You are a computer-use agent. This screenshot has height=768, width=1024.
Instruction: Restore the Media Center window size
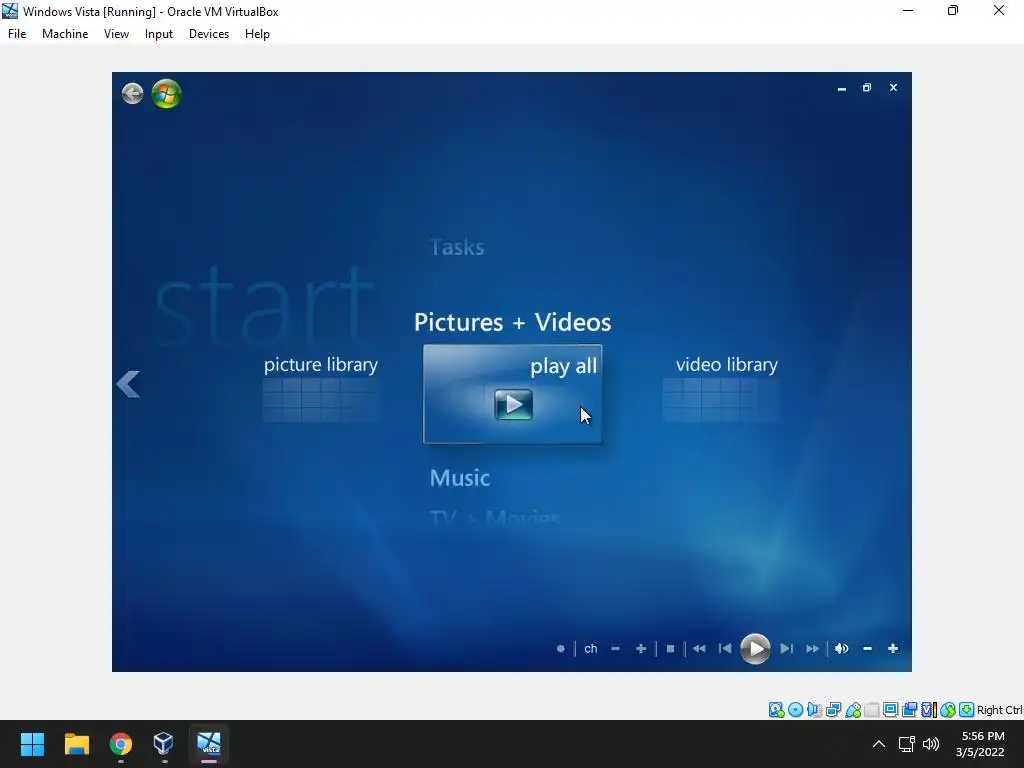867,88
